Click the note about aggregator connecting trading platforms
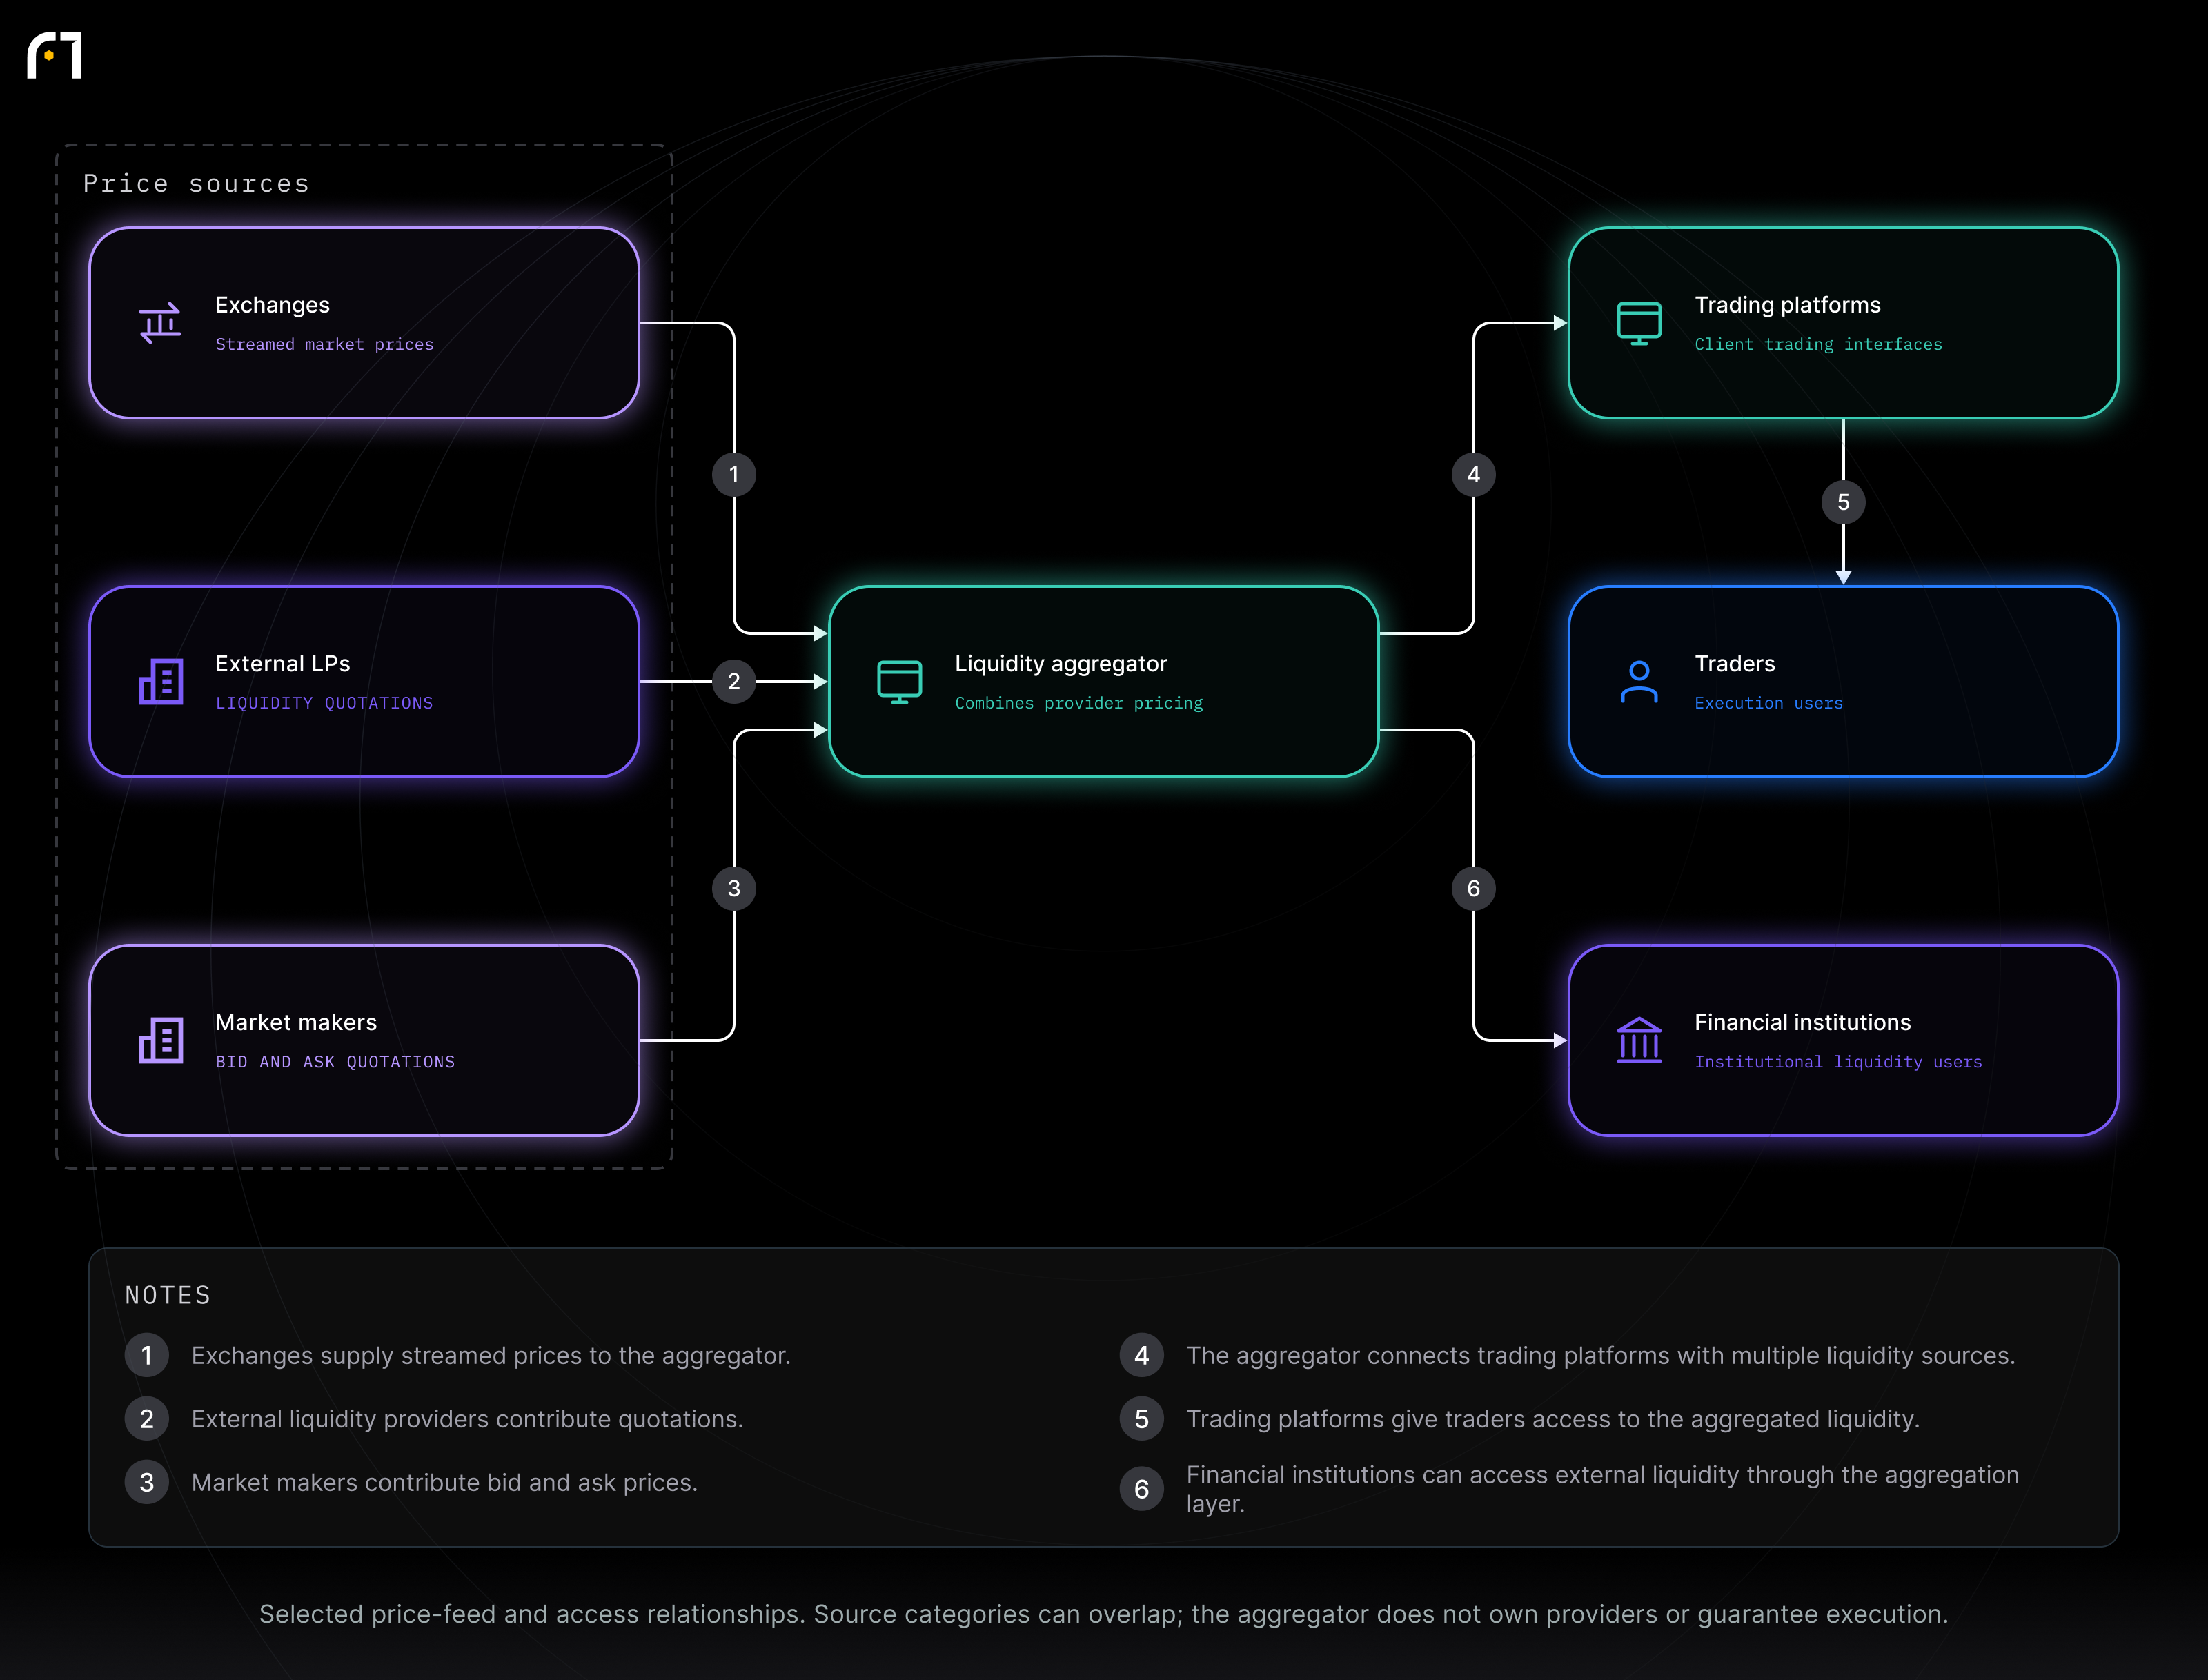This screenshot has height=1680, width=2208. (x=1600, y=1356)
